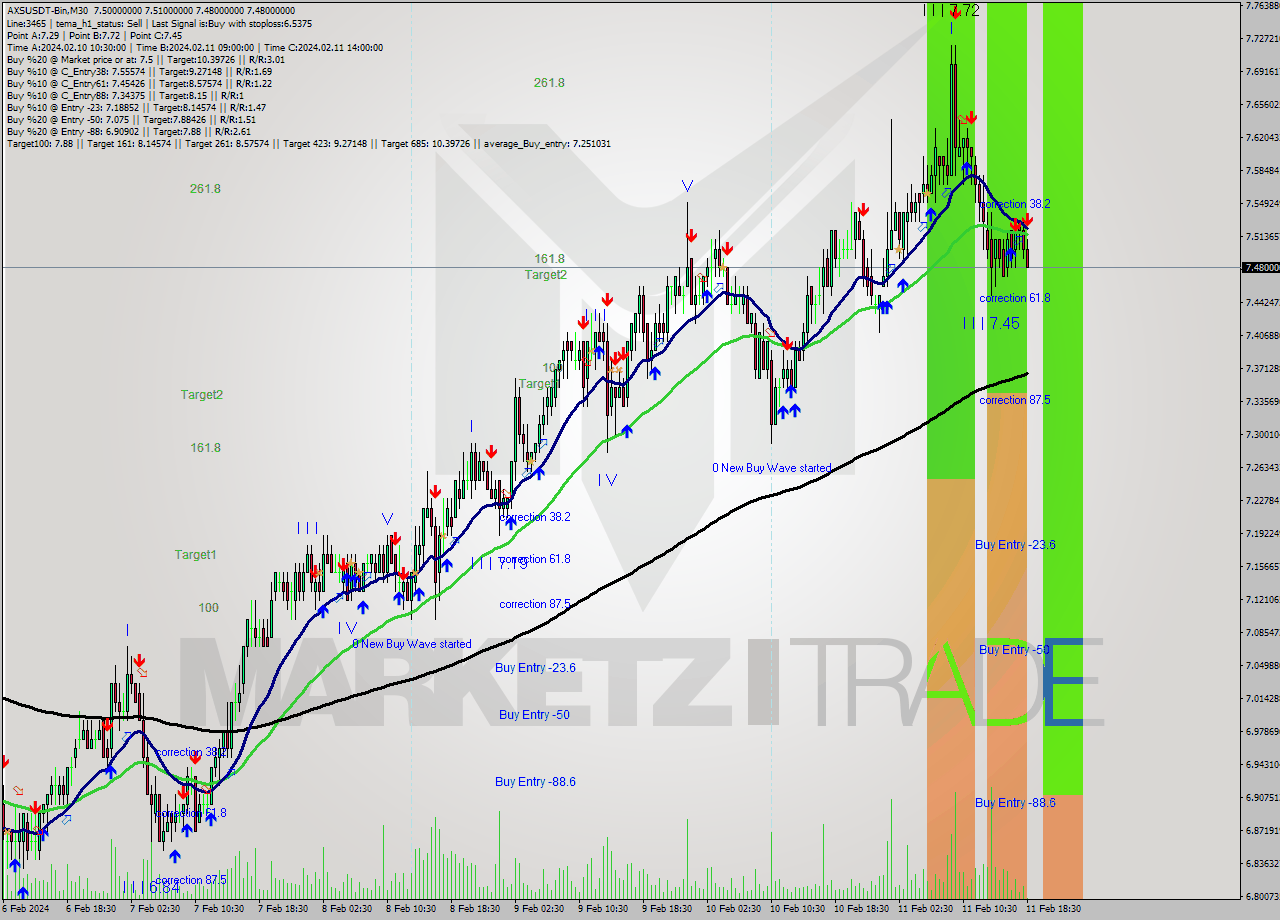Click the '7 Feb 18:30' time axis label
Image resolution: width=1280 pixels, height=920 pixels.
283,909
